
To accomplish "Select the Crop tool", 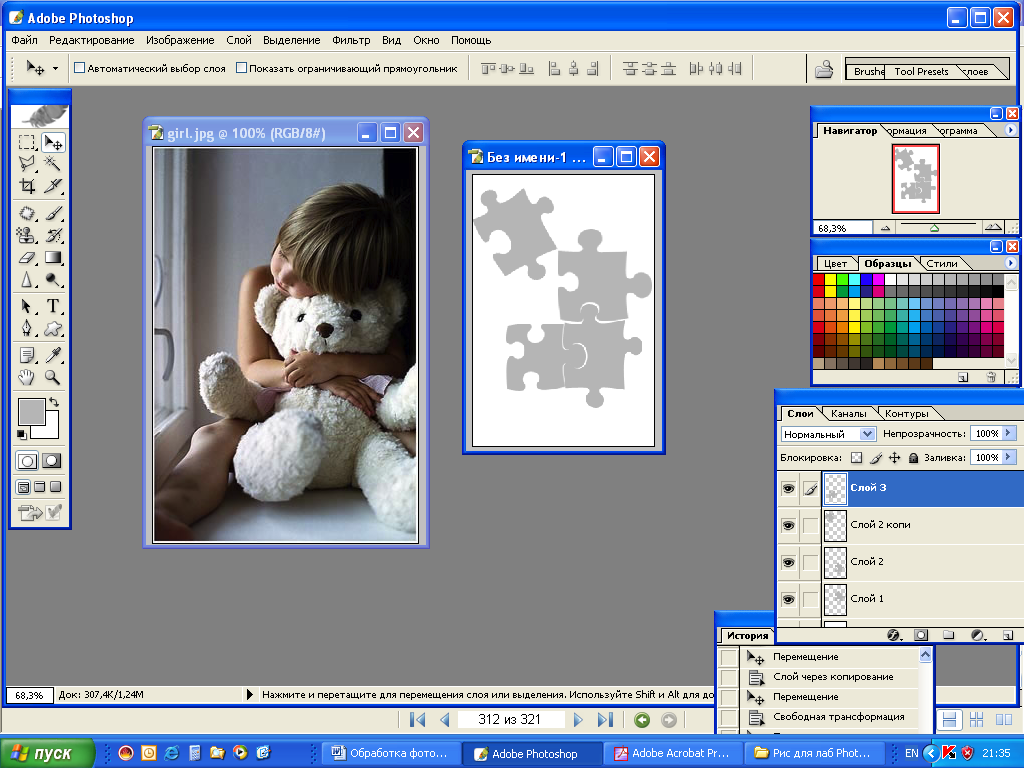I will (27, 185).
